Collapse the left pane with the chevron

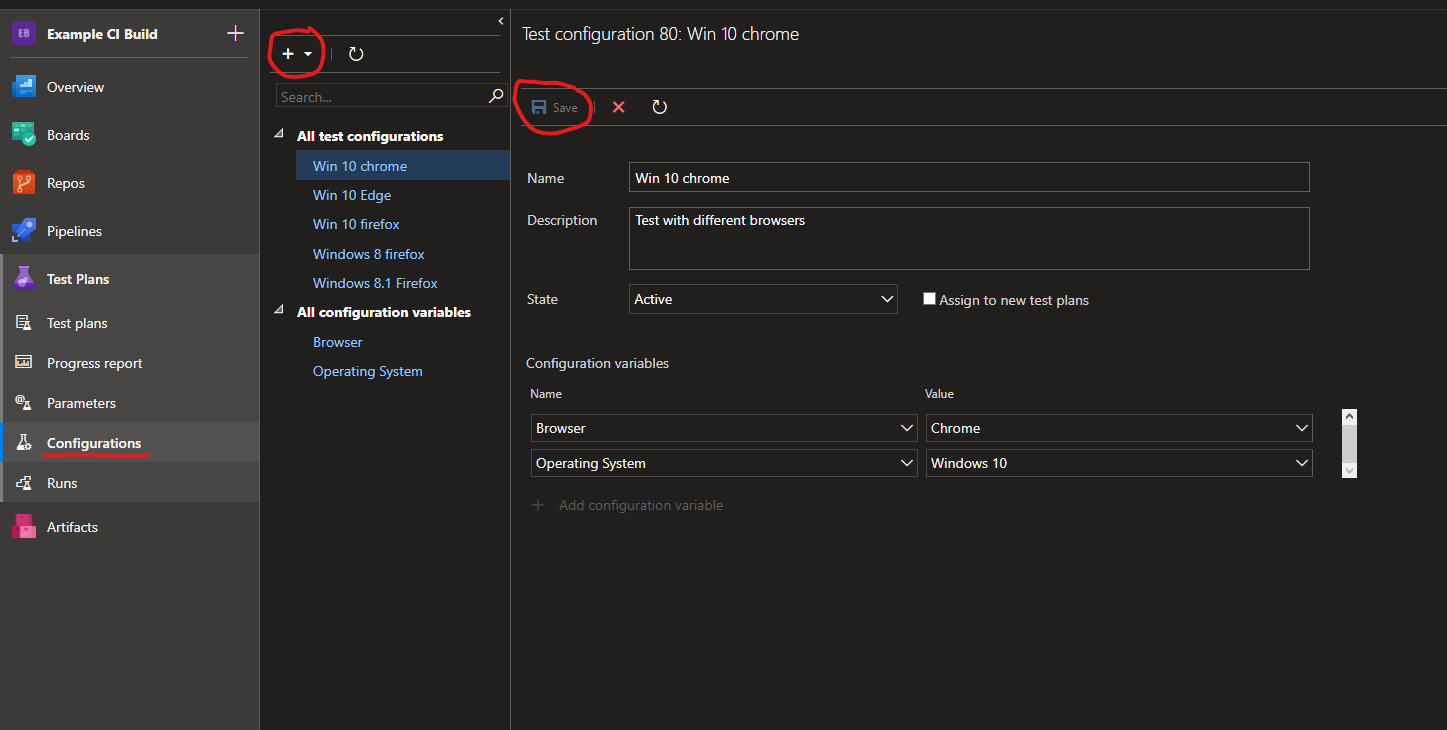[x=500, y=21]
